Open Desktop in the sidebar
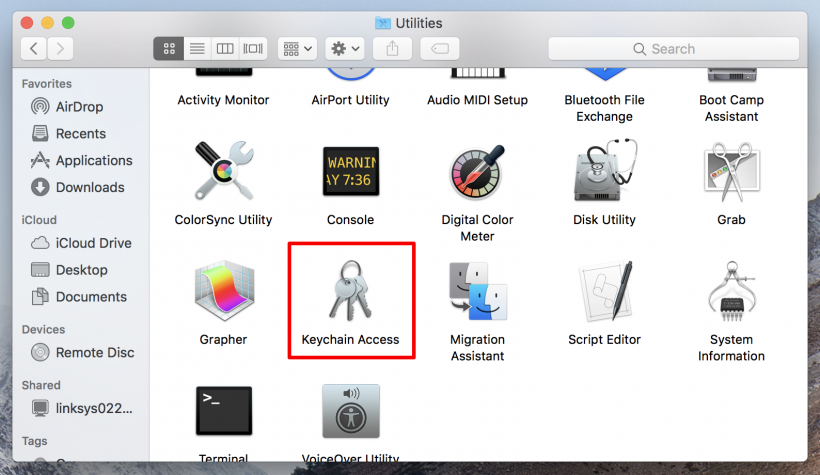The height and width of the screenshot is (475, 820). [81, 270]
